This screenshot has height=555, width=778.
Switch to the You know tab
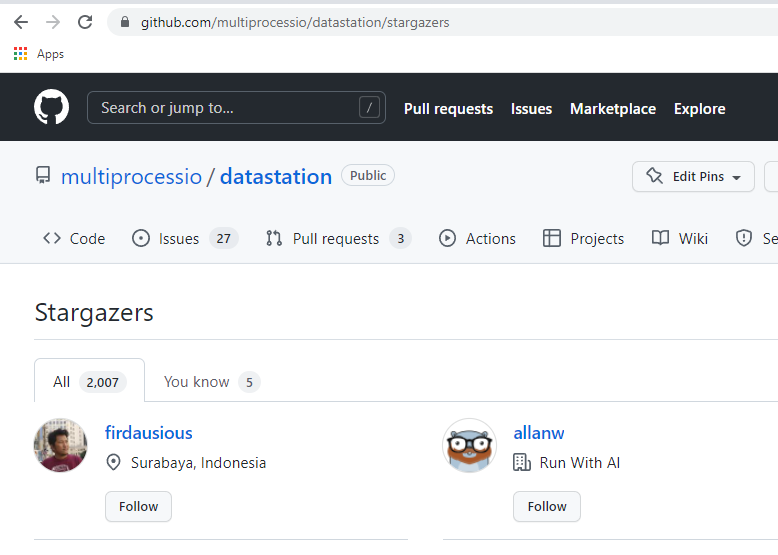coord(212,382)
